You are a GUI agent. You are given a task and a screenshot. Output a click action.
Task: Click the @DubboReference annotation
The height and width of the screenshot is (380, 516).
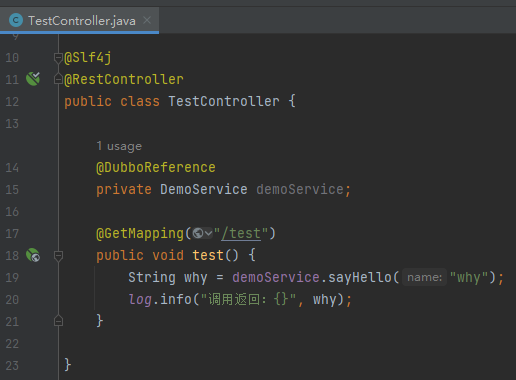[x=156, y=167]
